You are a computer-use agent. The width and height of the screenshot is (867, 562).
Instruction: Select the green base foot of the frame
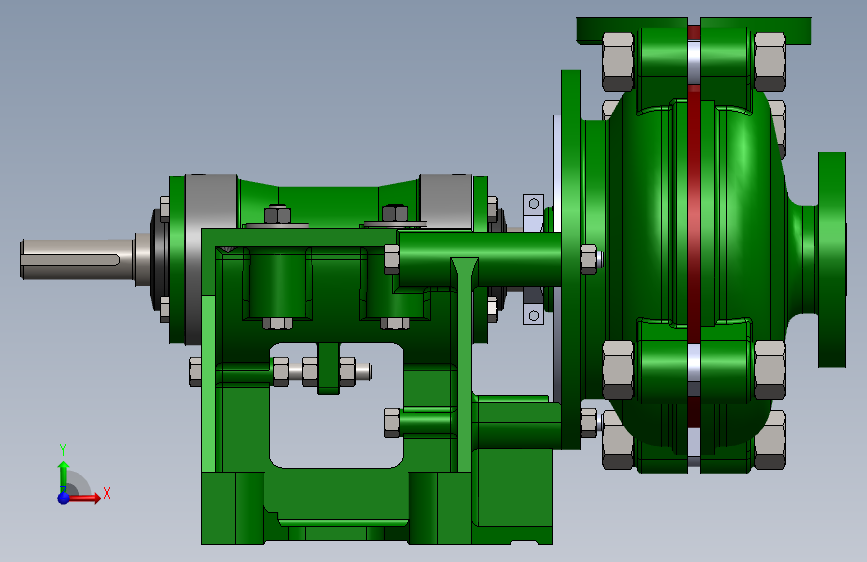tap(377, 508)
